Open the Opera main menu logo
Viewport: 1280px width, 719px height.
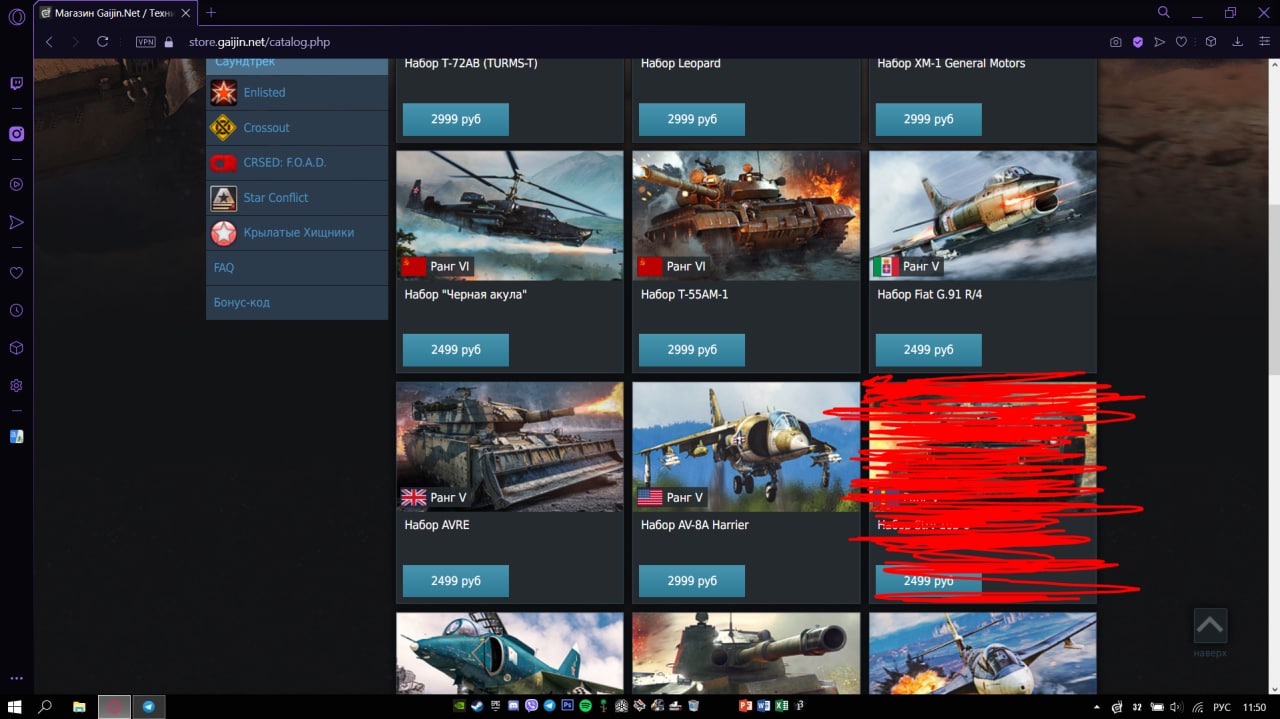pos(16,16)
